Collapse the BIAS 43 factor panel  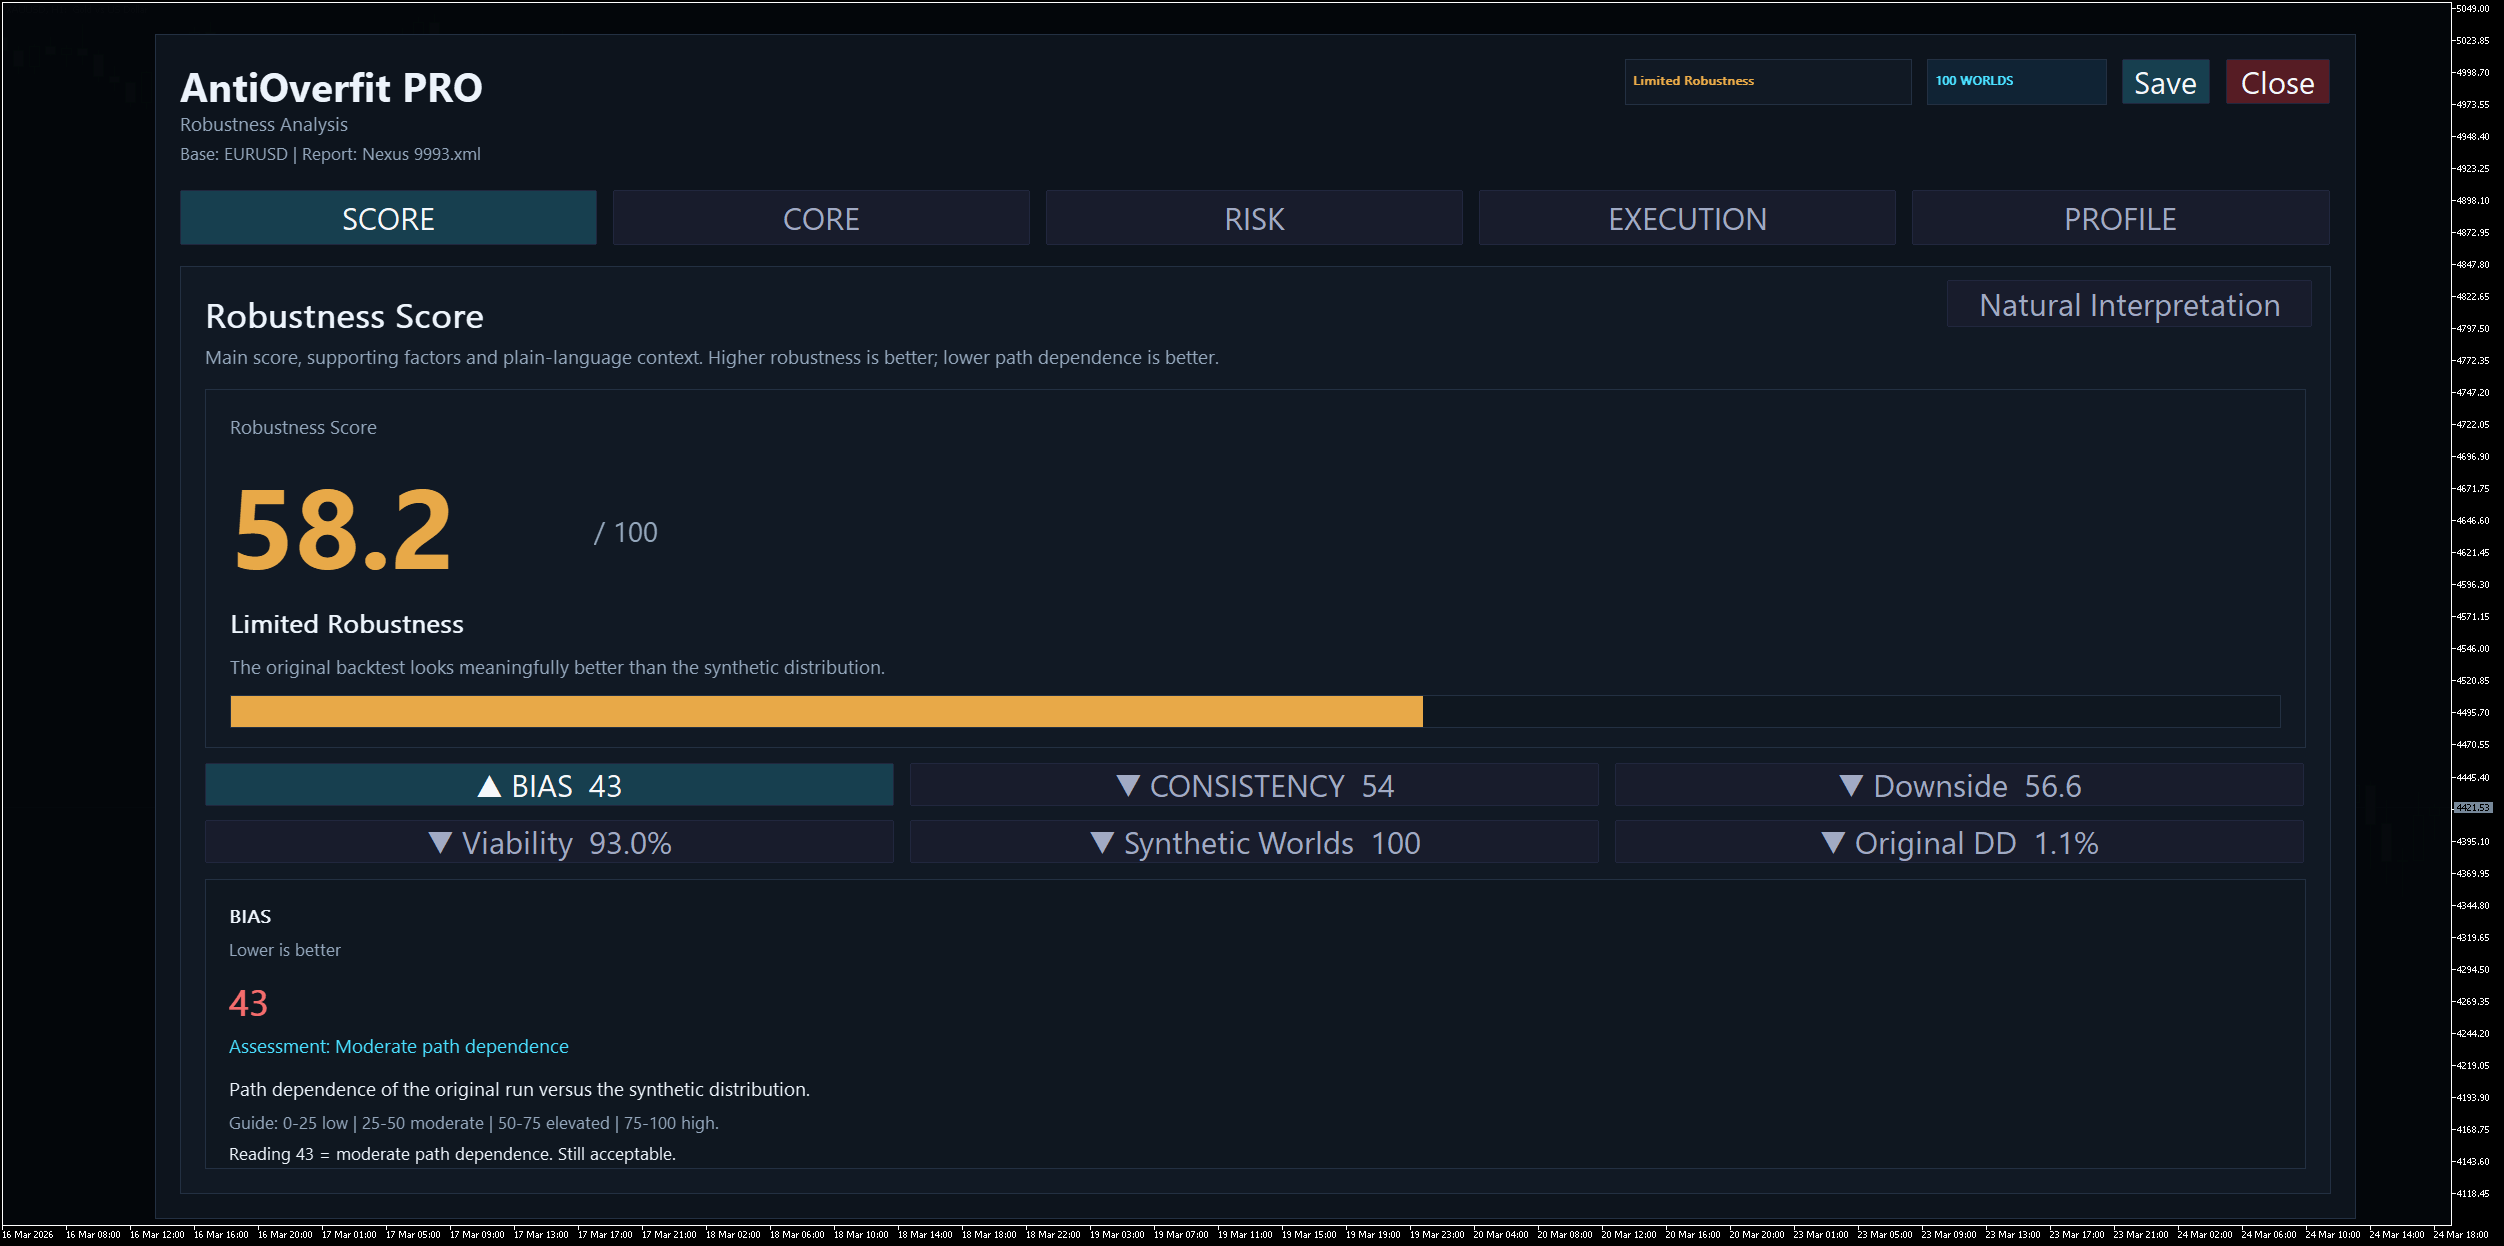point(549,786)
